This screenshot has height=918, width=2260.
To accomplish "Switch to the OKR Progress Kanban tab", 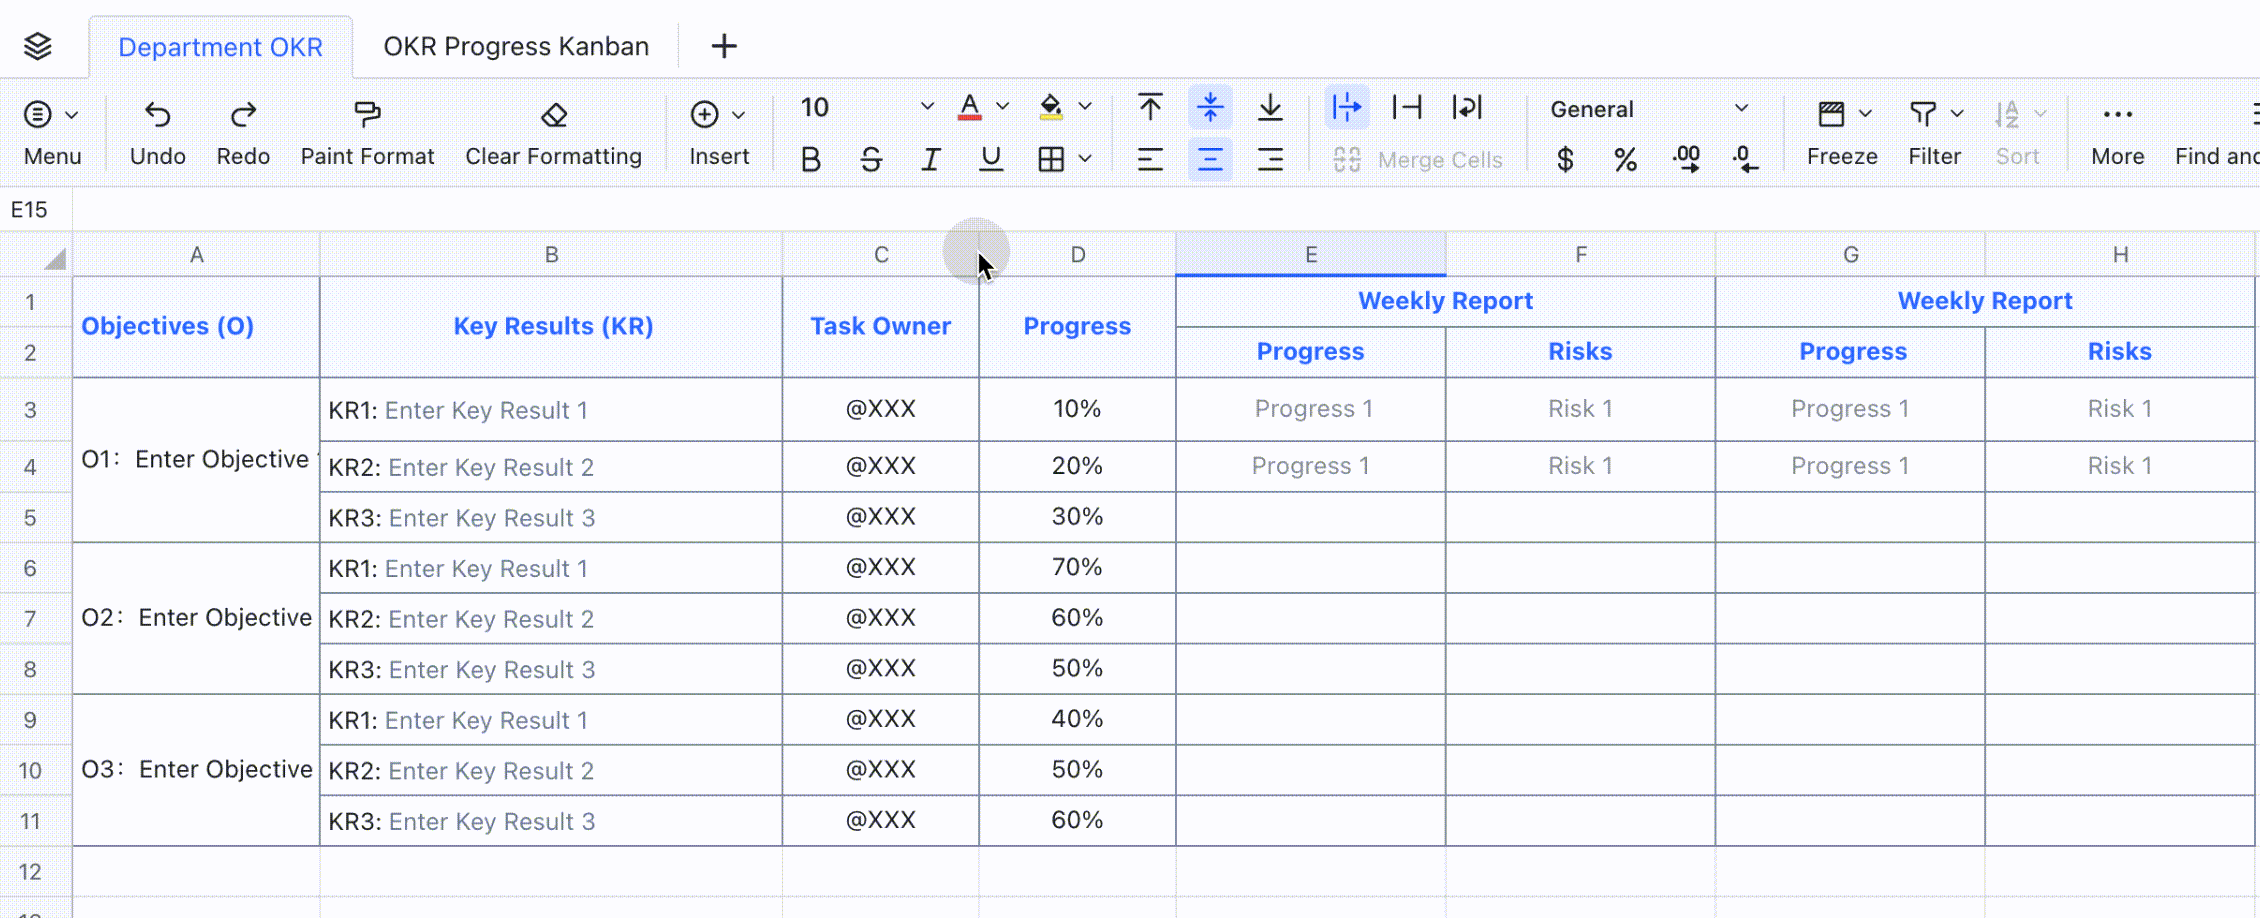I will coord(516,46).
